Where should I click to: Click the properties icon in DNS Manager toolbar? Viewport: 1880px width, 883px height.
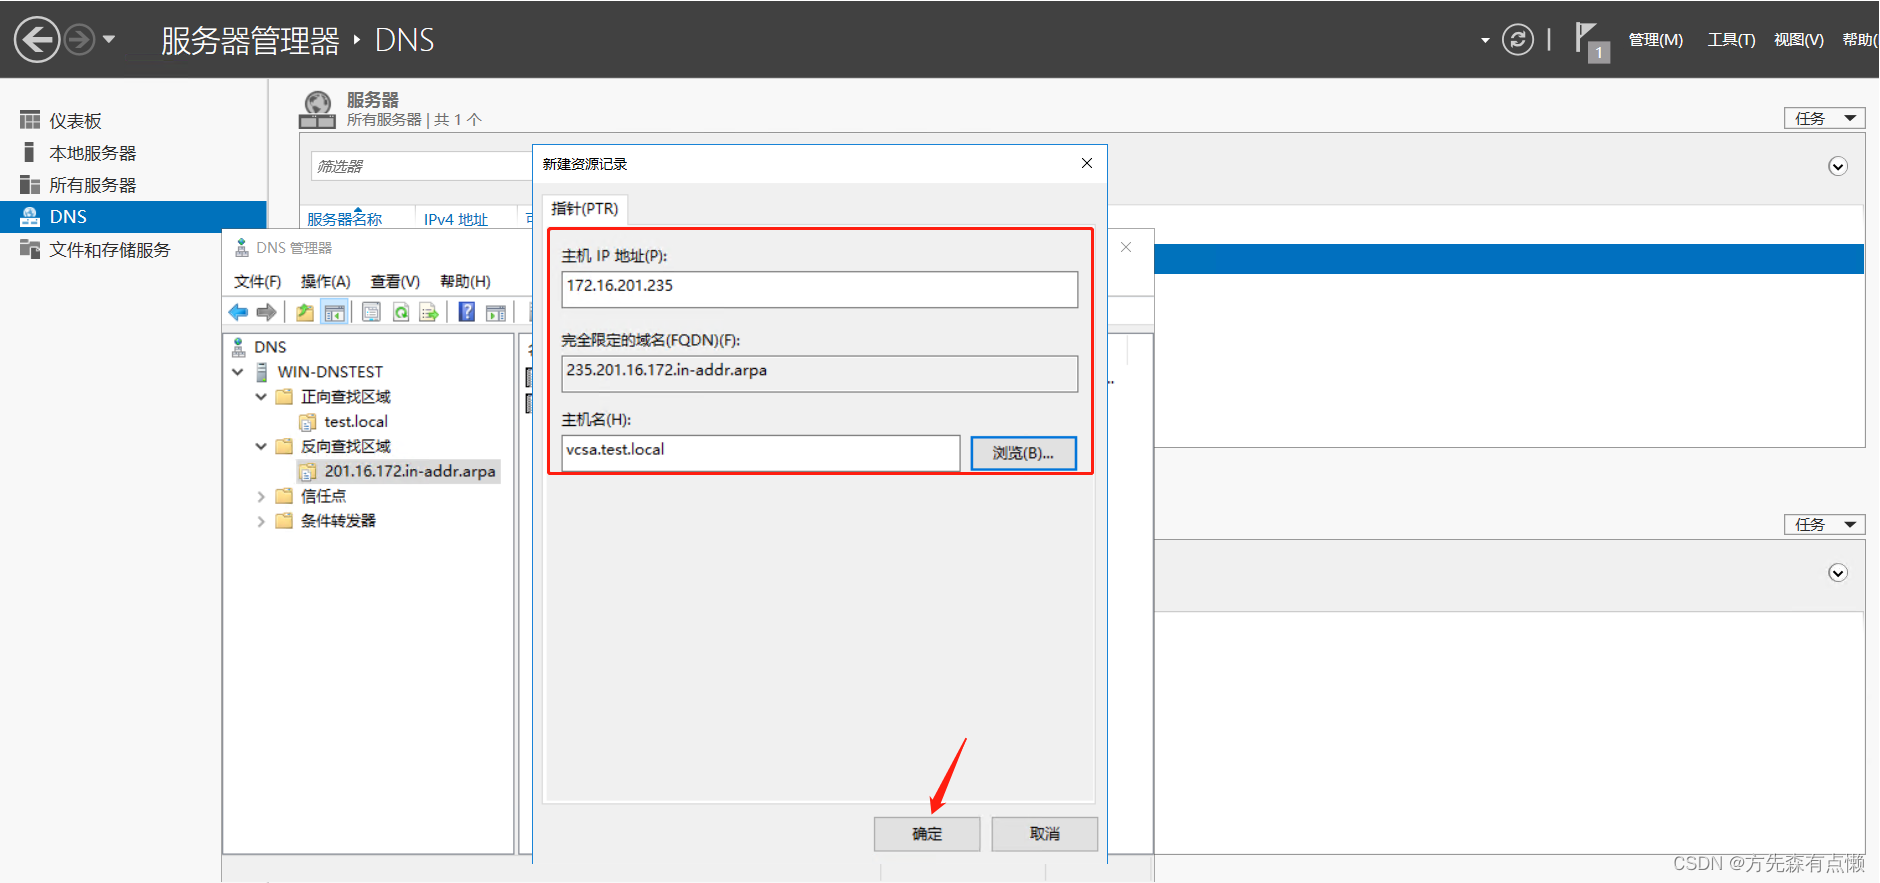coord(371,313)
